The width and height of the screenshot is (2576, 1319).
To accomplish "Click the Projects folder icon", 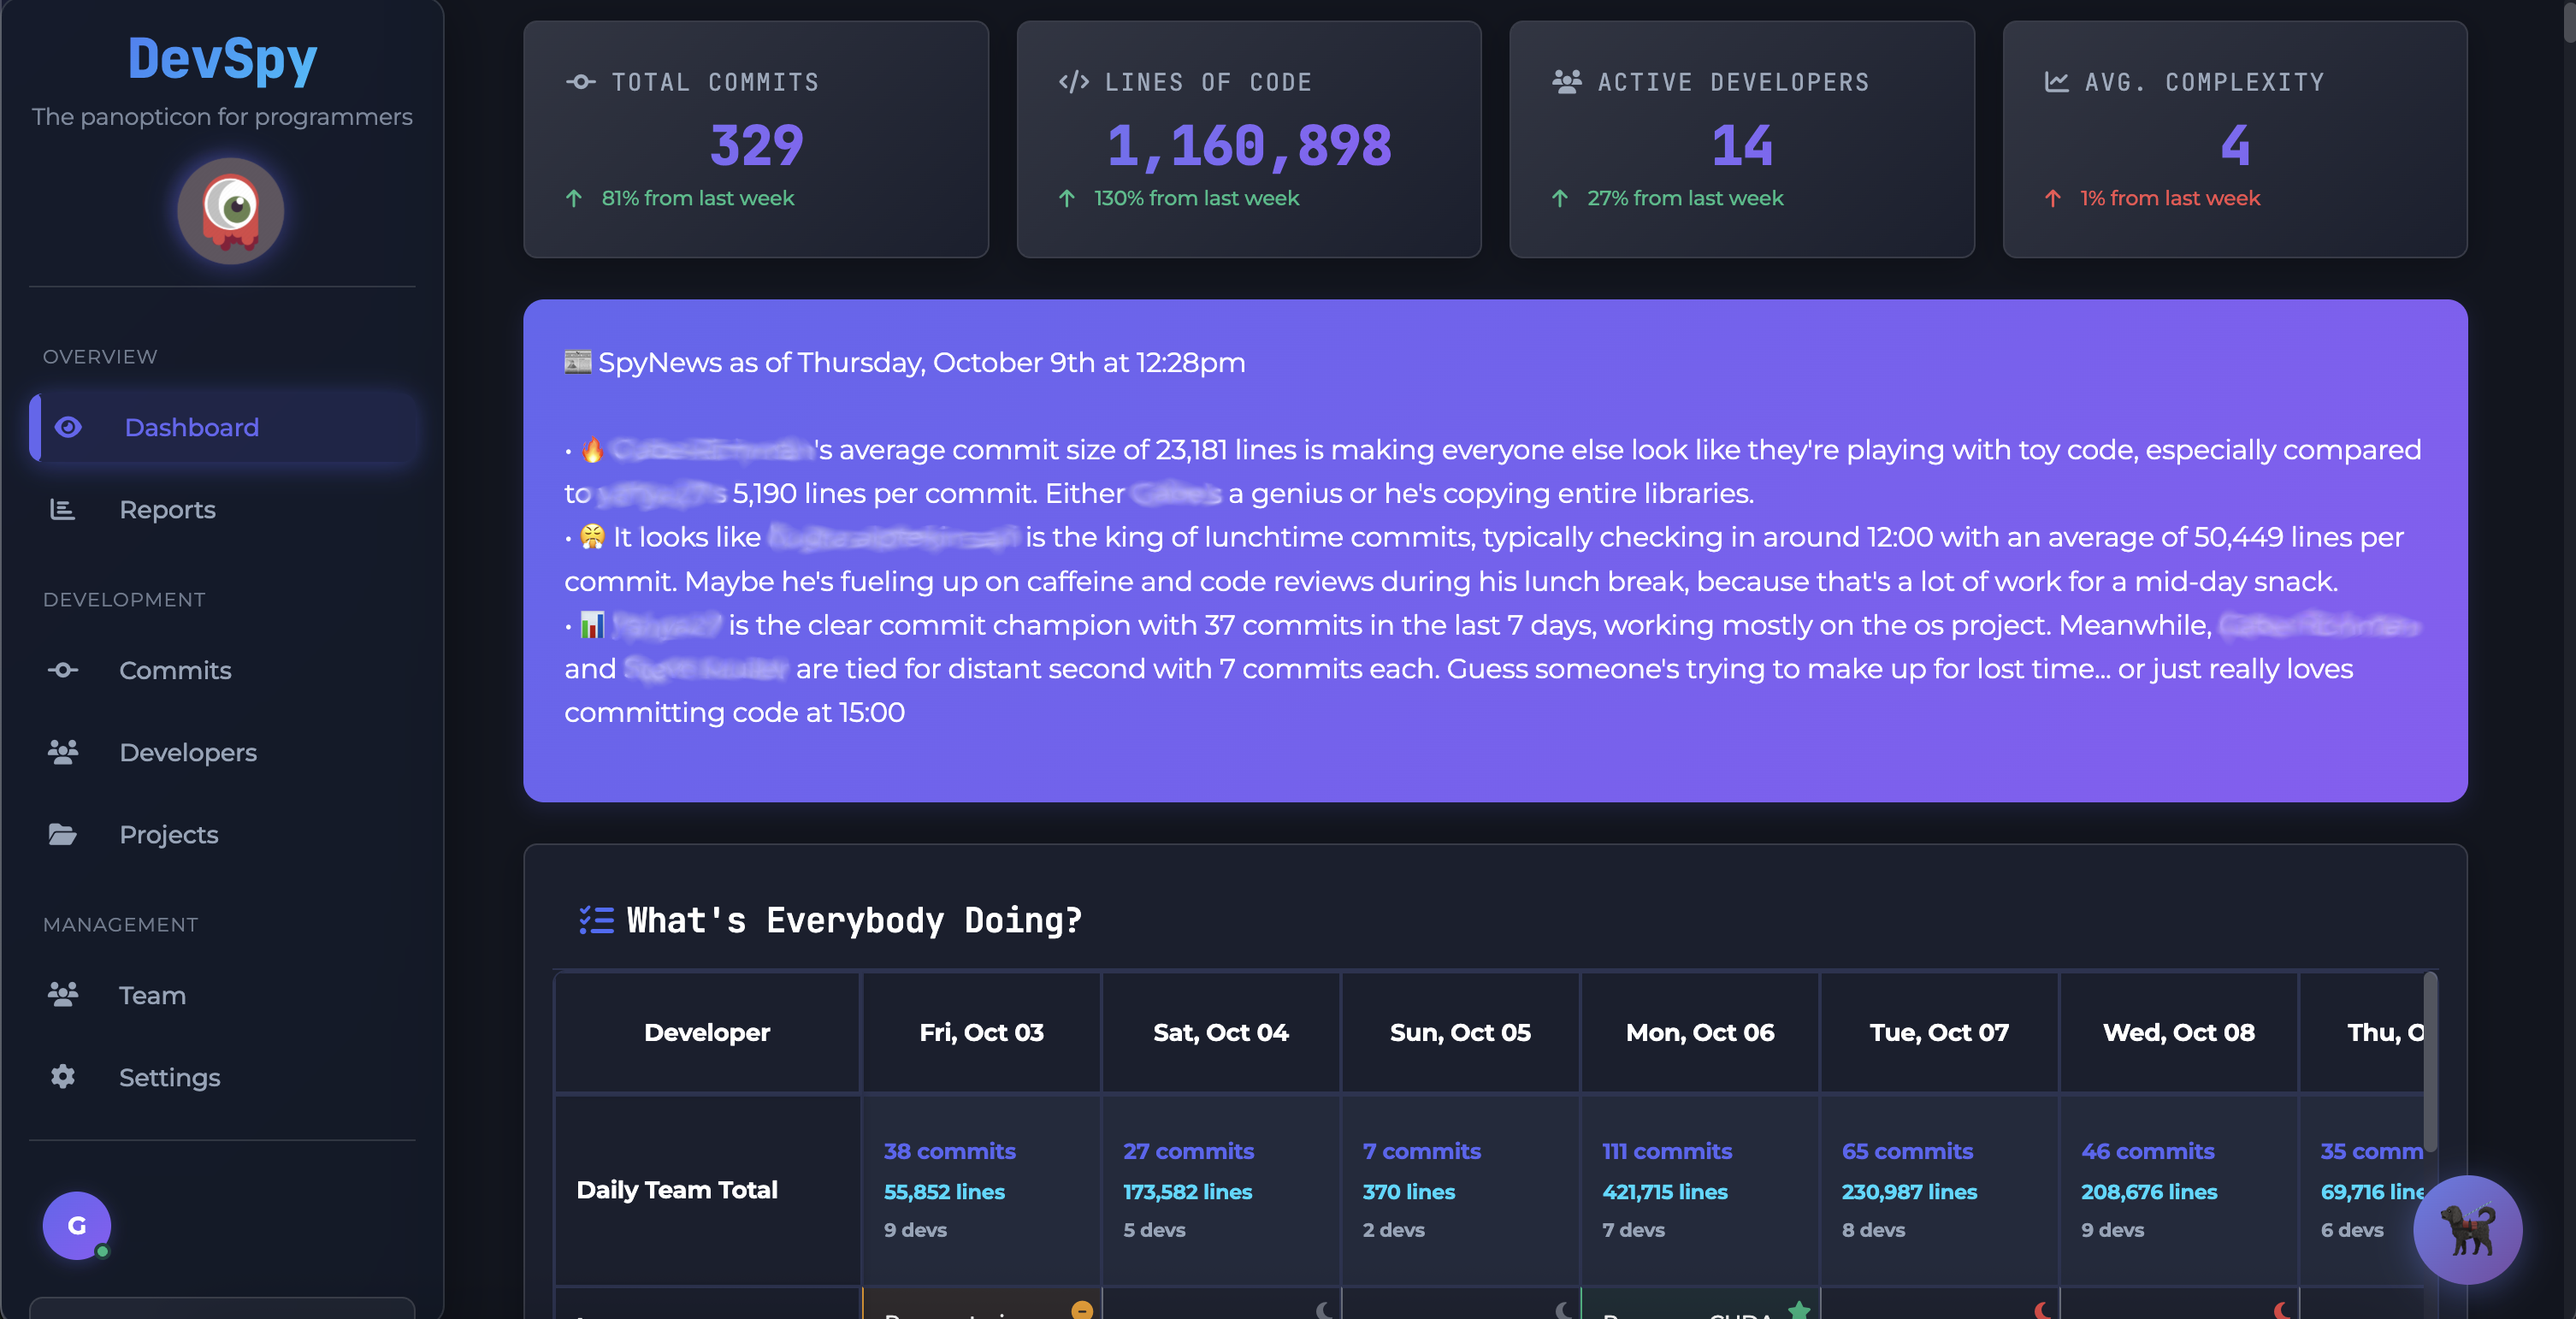I will point(62,834).
